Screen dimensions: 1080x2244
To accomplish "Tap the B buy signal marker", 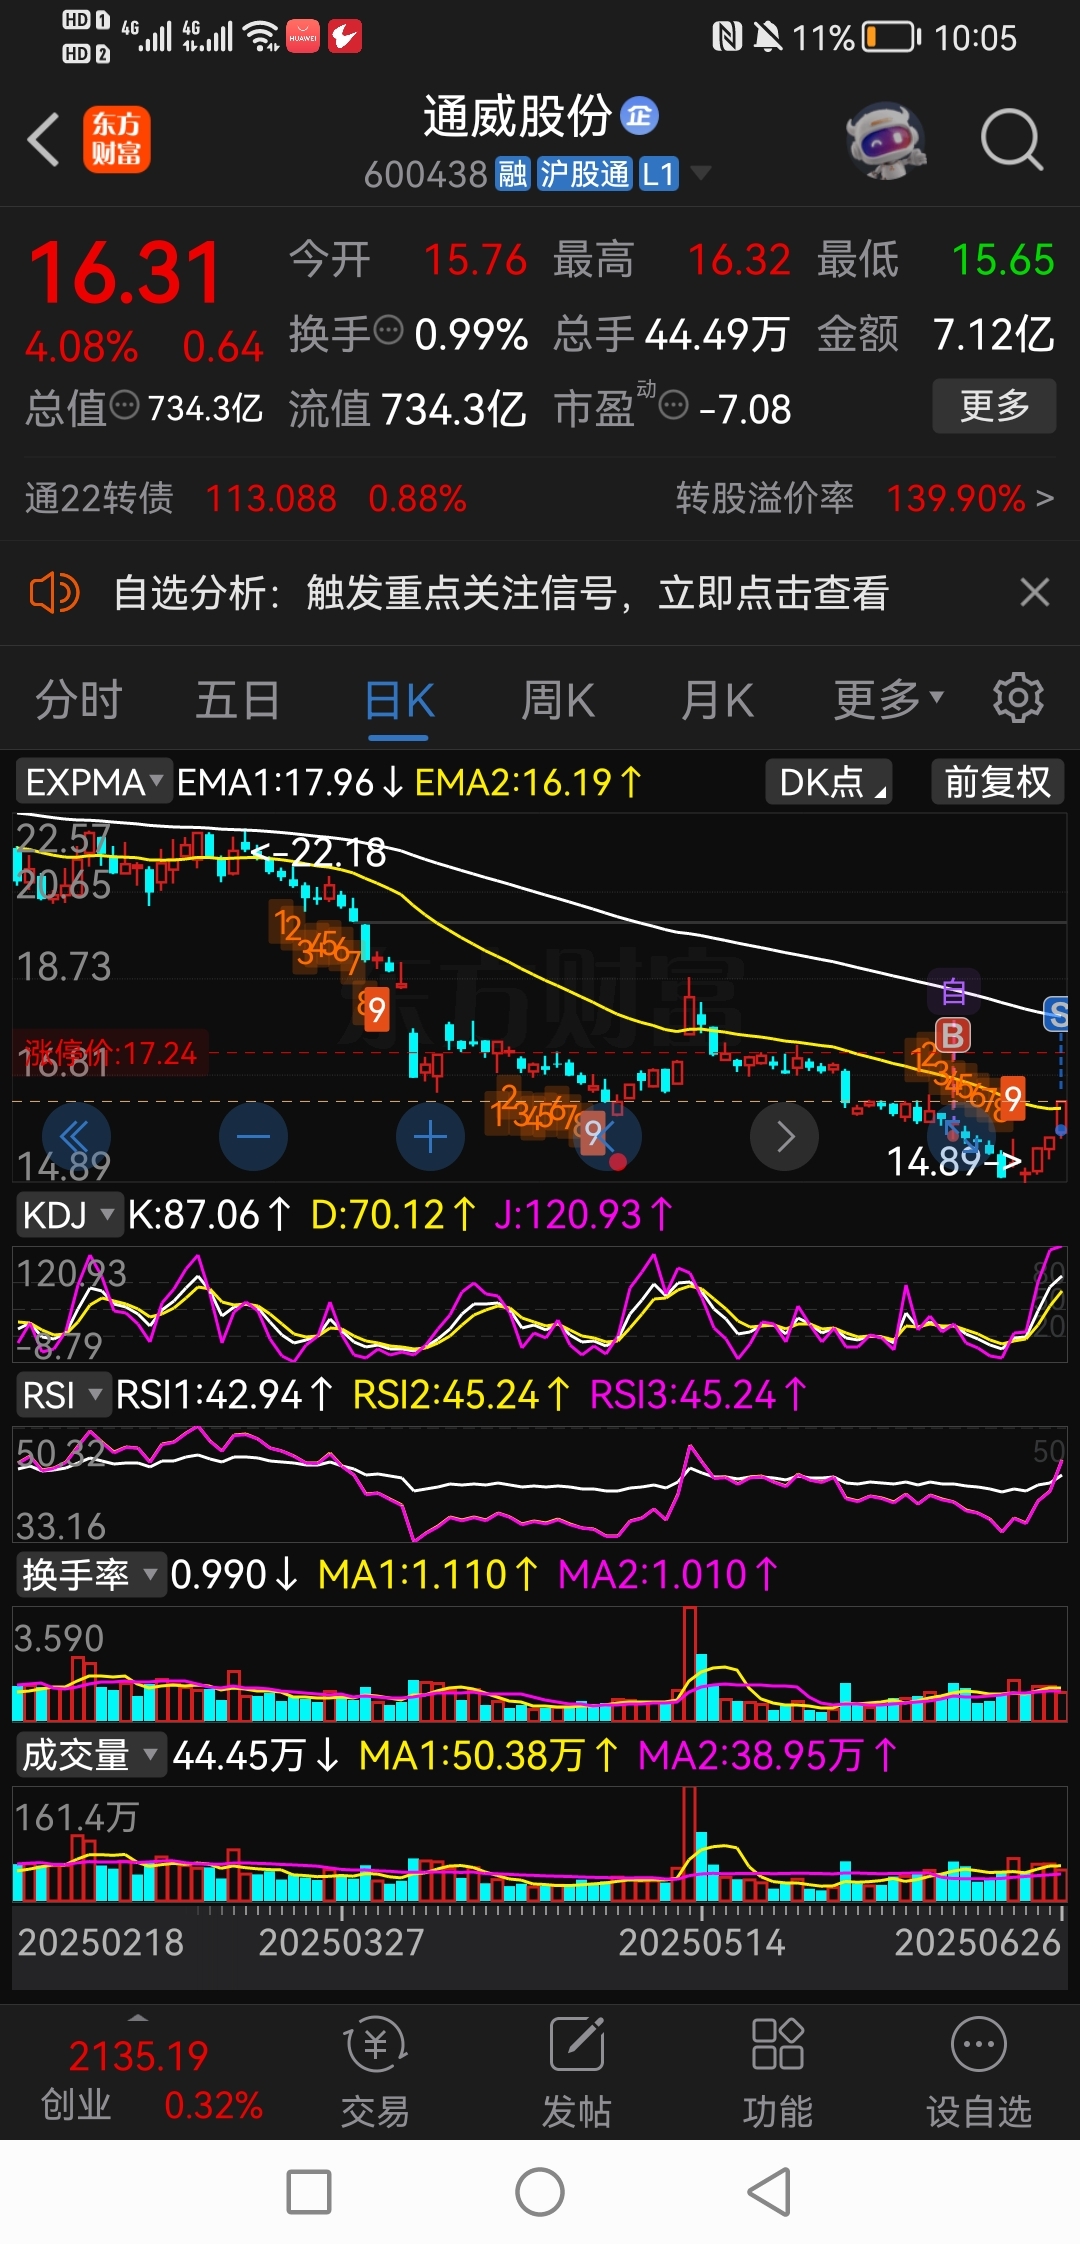I will click(x=953, y=1035).
